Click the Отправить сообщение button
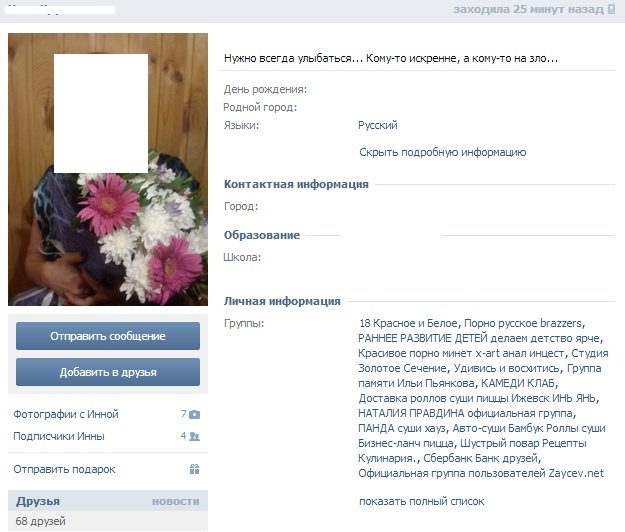 tap(108, 336)
